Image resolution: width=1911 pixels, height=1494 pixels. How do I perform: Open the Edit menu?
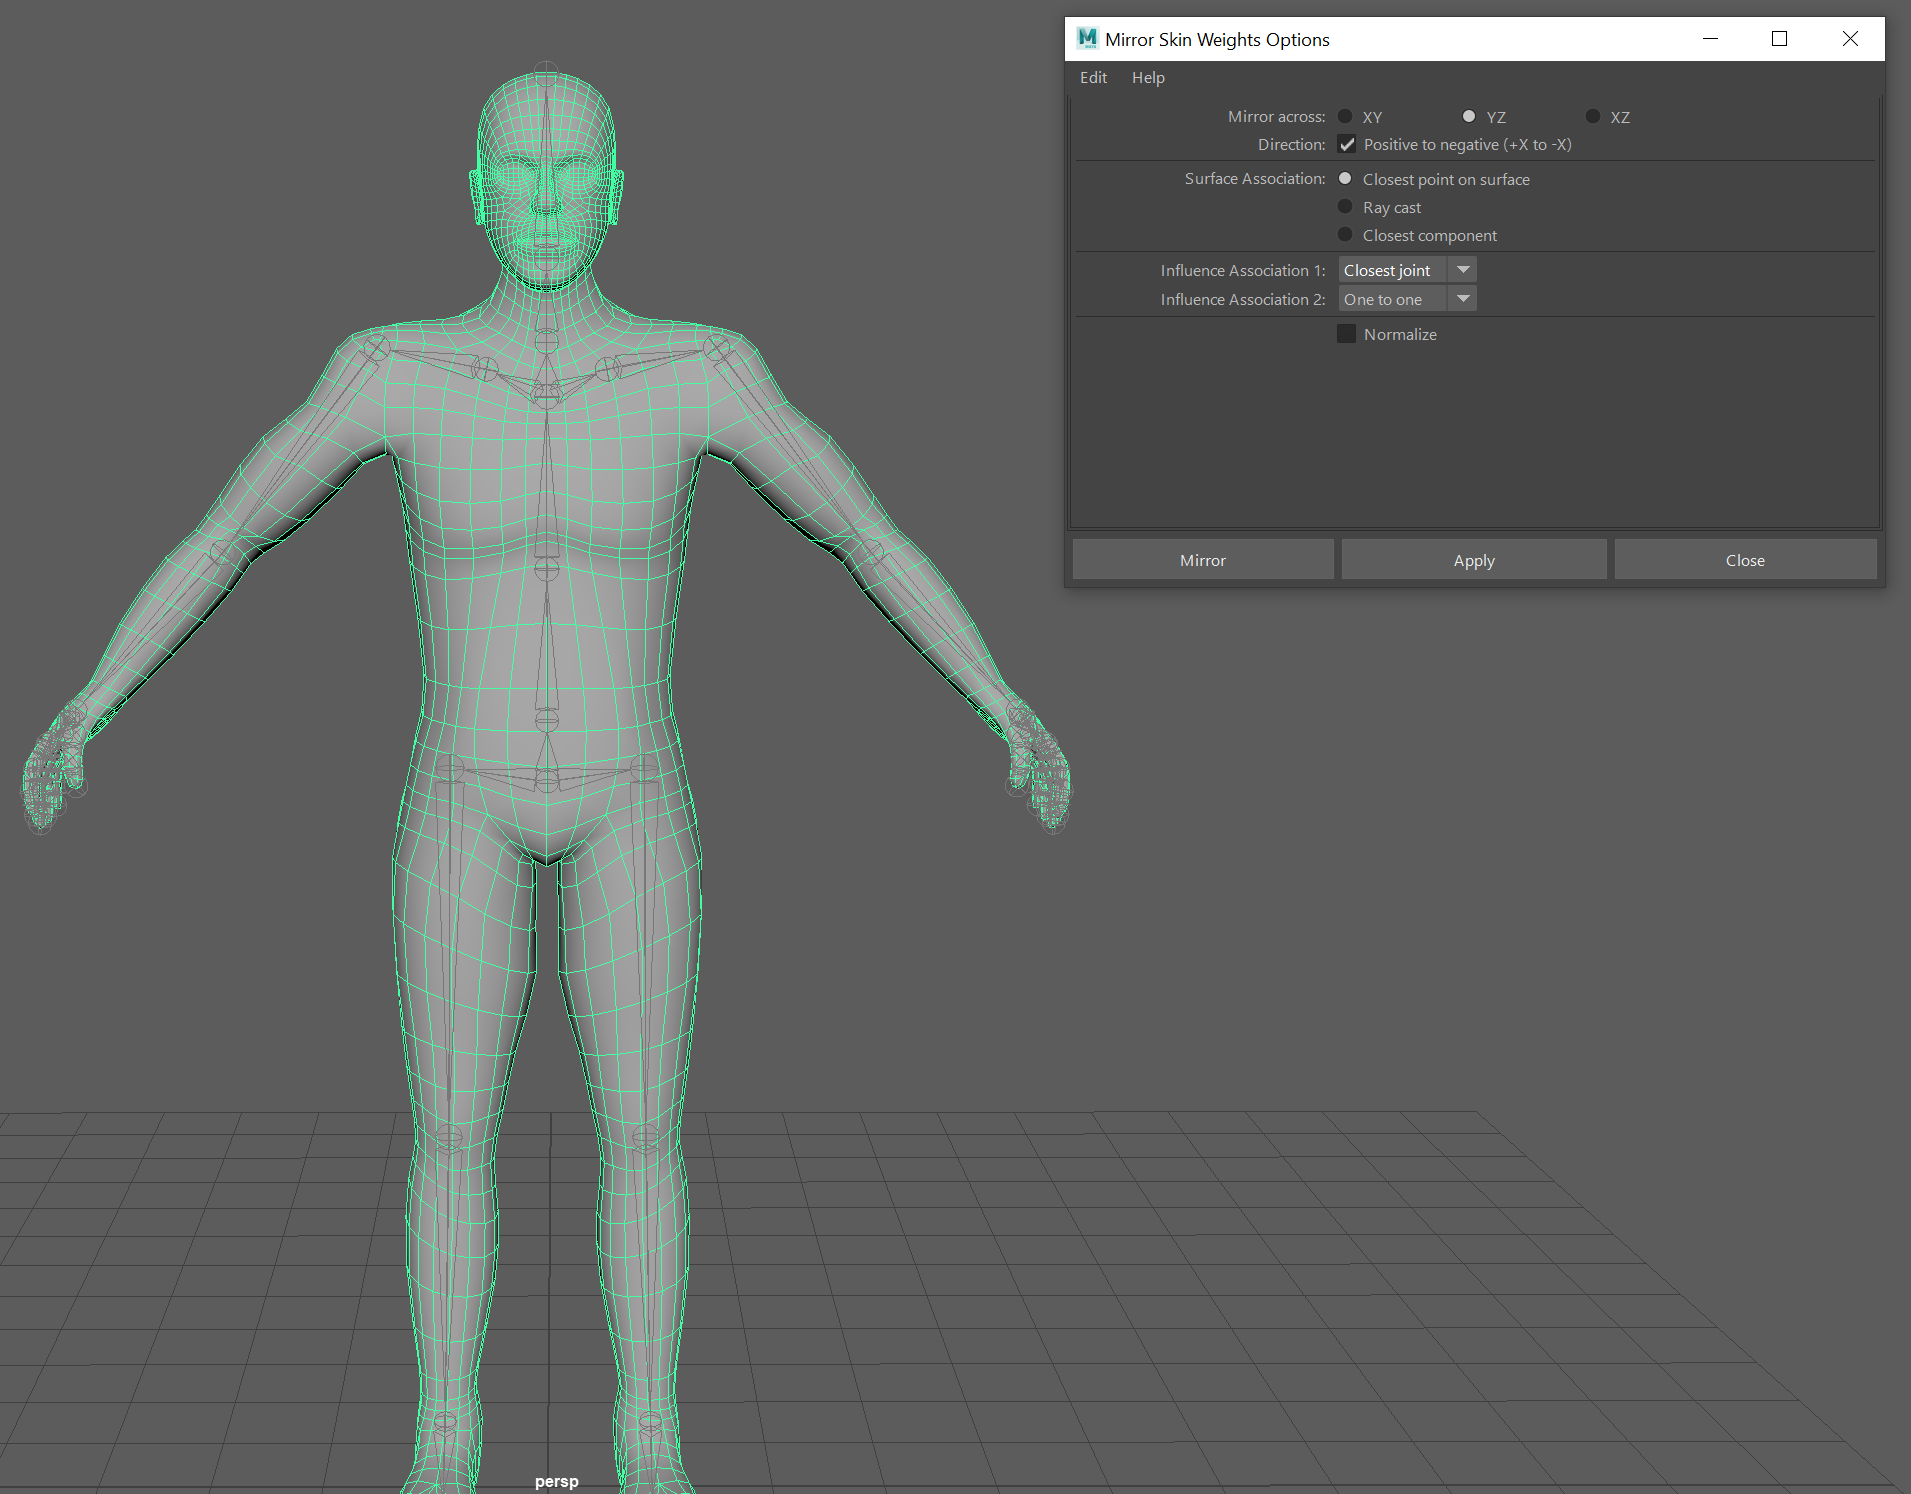[x=1093, y=77]
